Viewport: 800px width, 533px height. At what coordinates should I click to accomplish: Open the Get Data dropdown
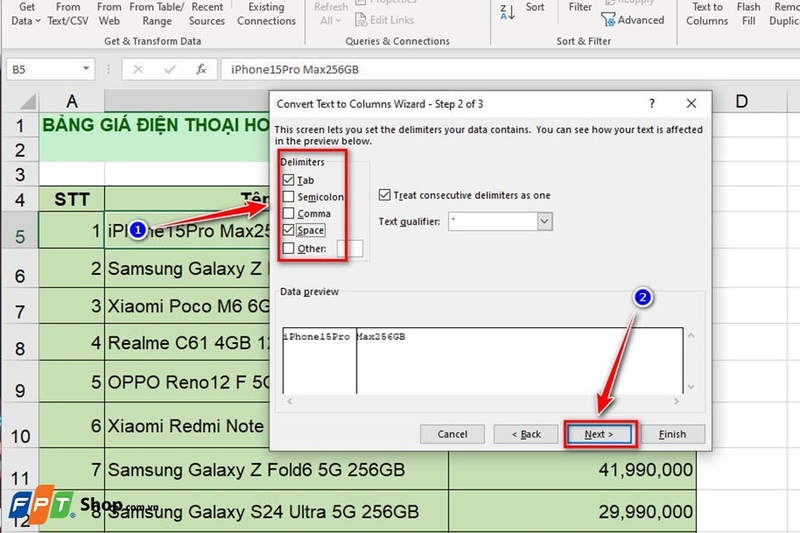[x=26, y=14]
